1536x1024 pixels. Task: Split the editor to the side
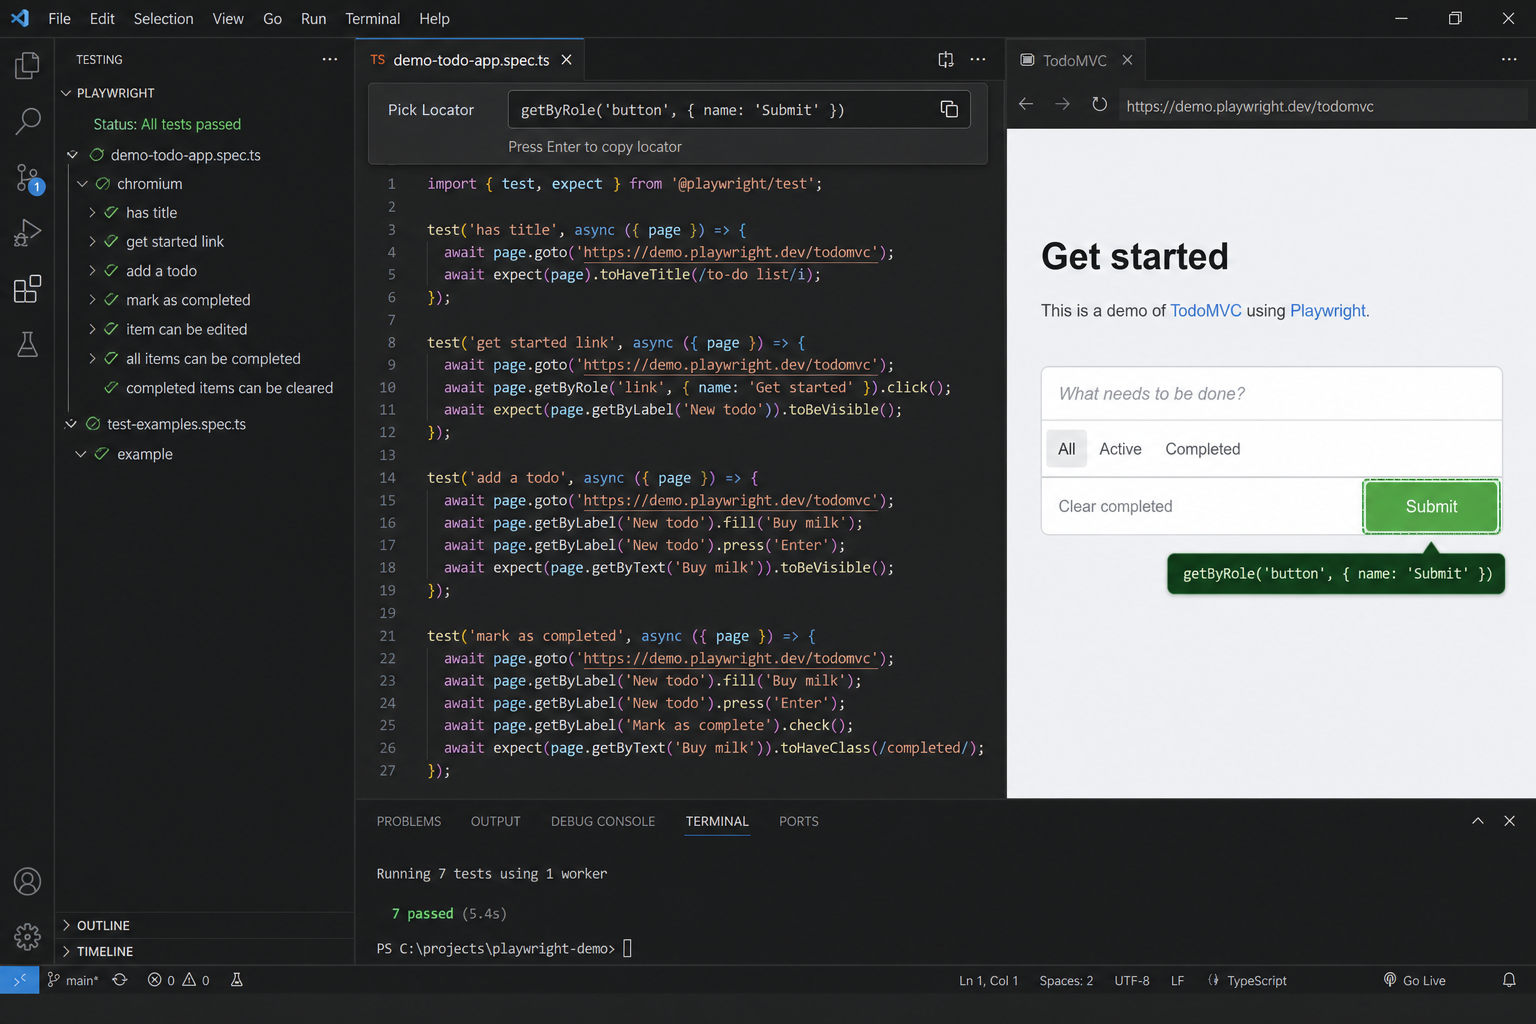[x=945, y=60]
